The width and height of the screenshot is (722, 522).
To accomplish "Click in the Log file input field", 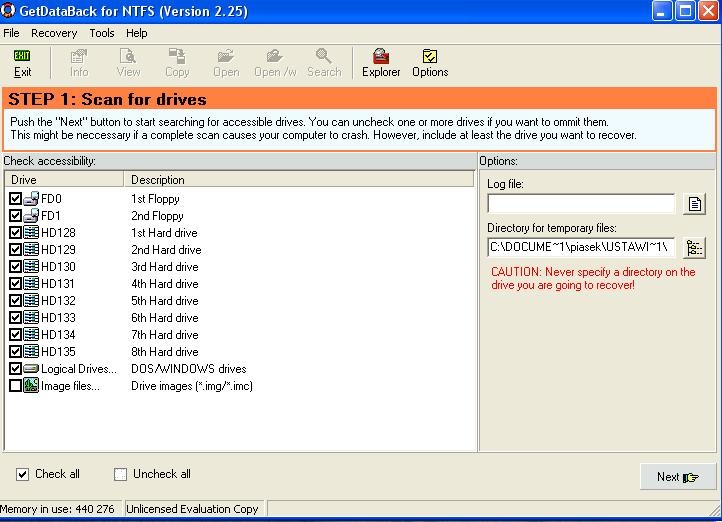I will pos(581,203).
